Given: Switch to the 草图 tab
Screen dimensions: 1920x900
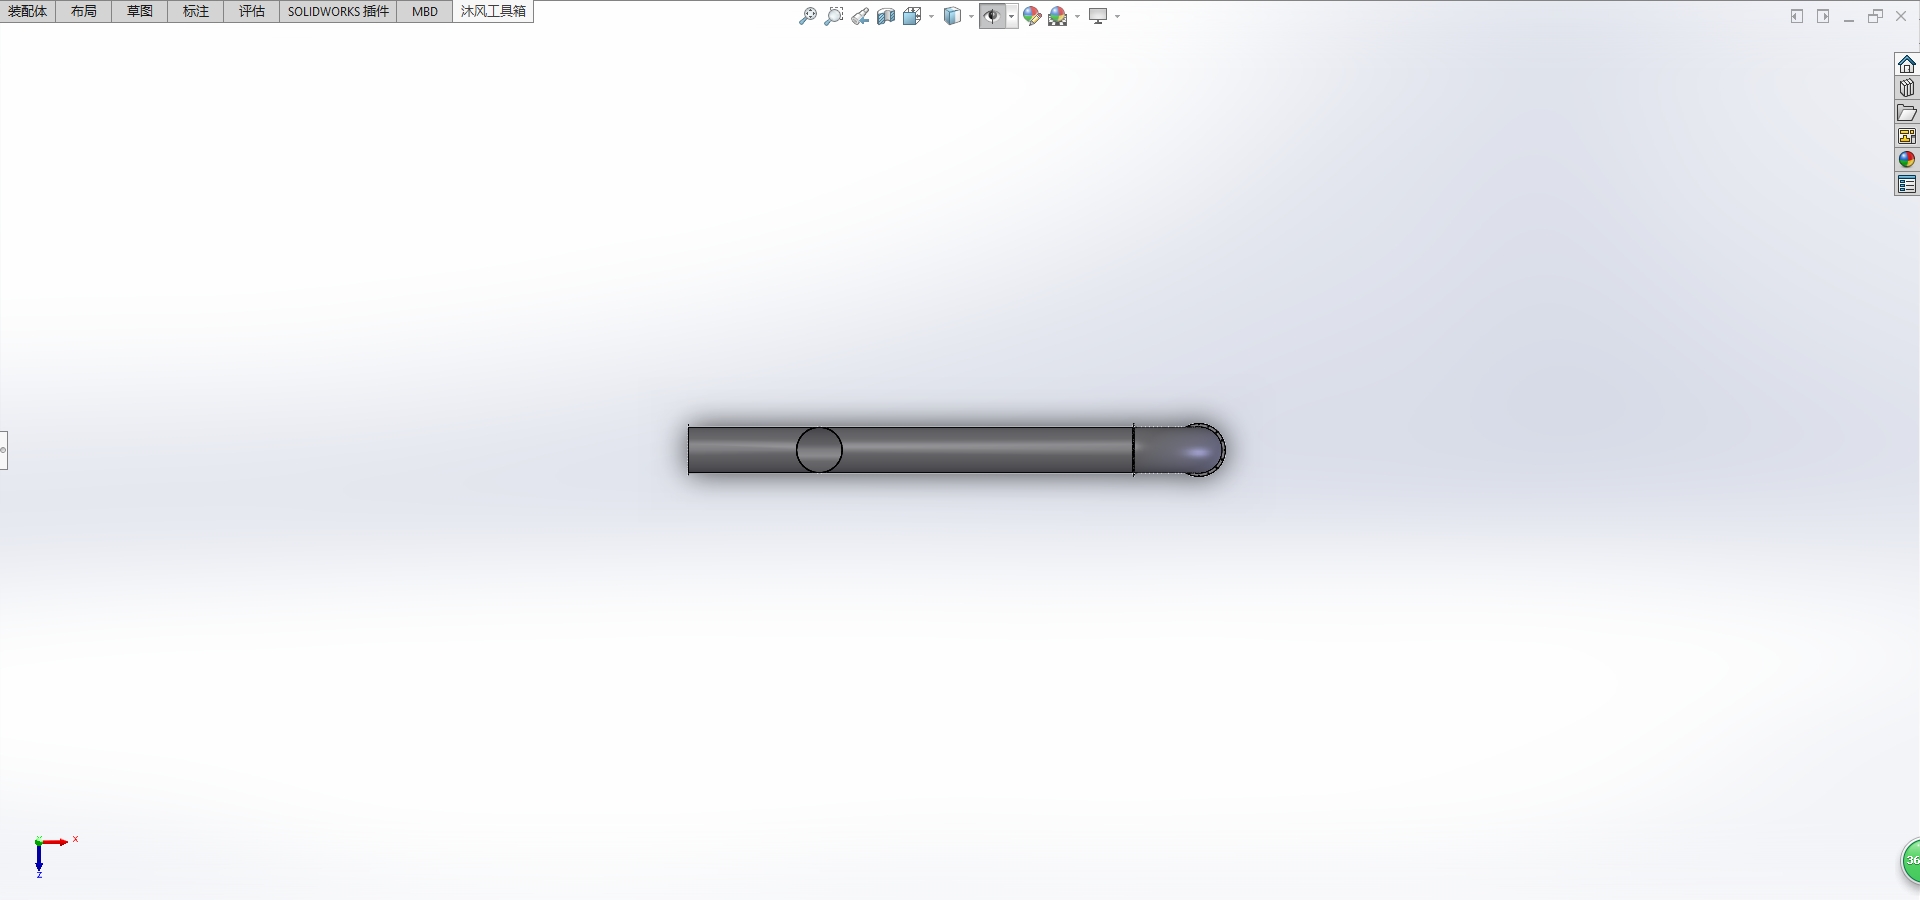Looking at the screenshot, I should (140, 11).
